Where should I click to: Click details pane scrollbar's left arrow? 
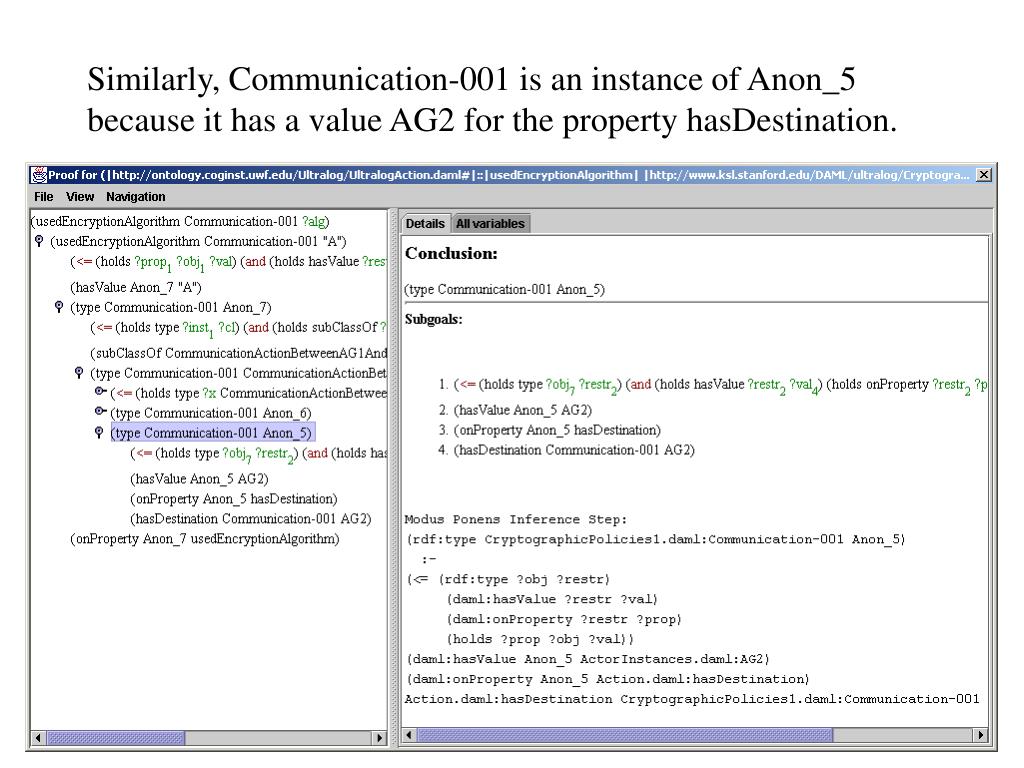coord(409,735)
